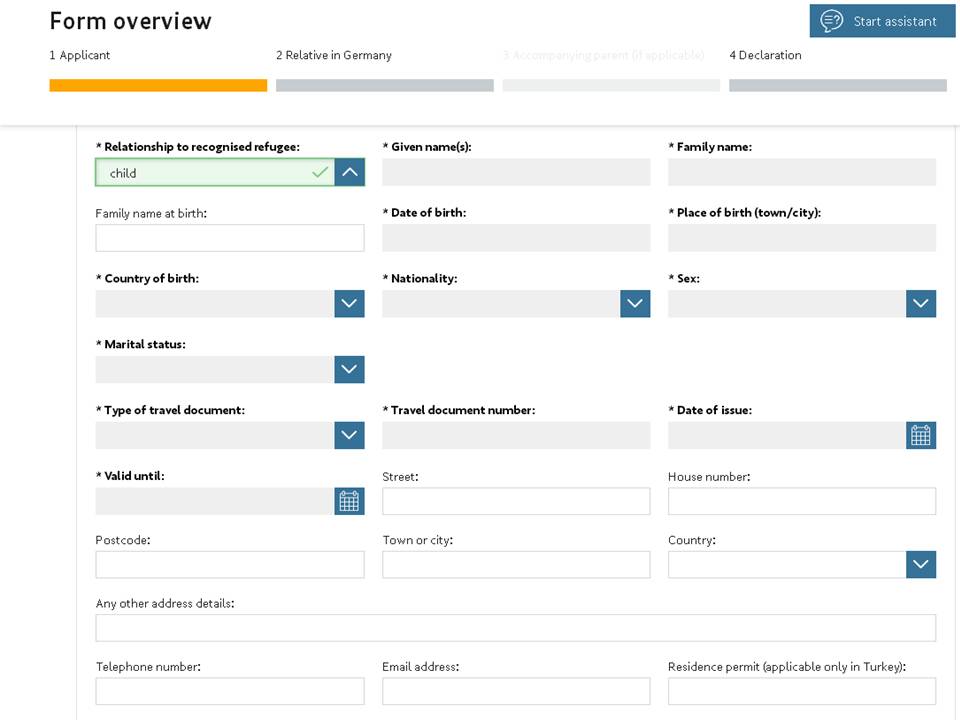Image resolution: width=960 pixels, height=720 pixels.
Task: Expand the Type of travel document dropdown
Action: 348,435
